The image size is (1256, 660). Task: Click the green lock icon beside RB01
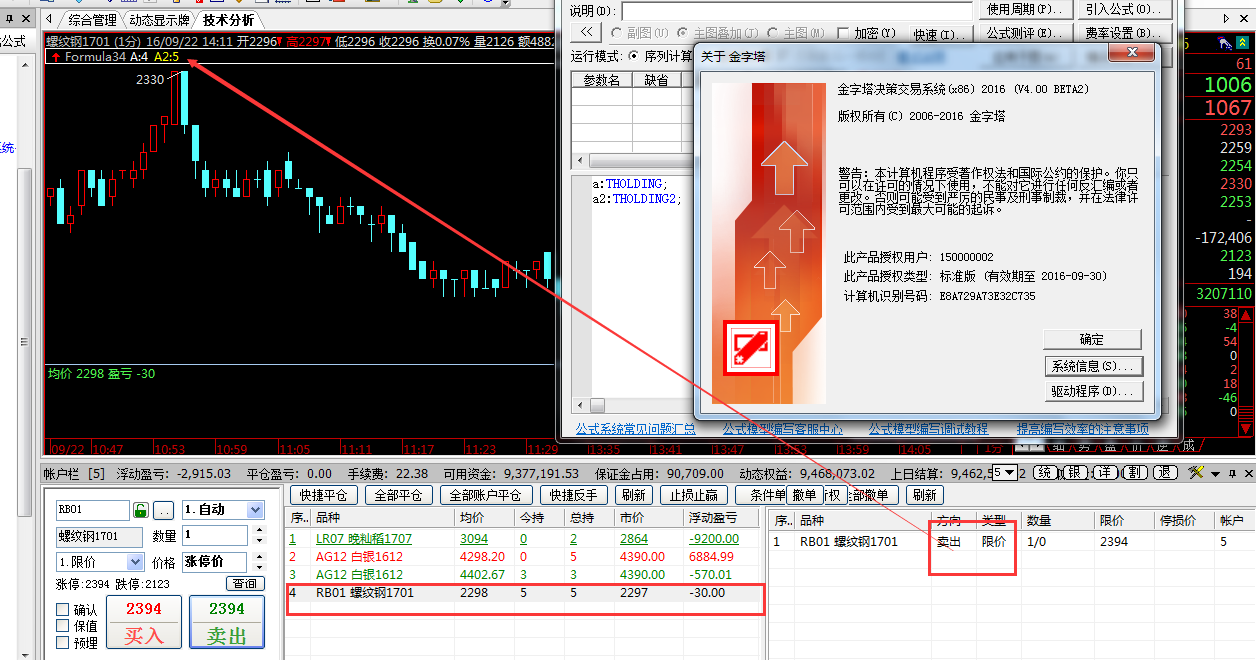click(x=141, y=510)
